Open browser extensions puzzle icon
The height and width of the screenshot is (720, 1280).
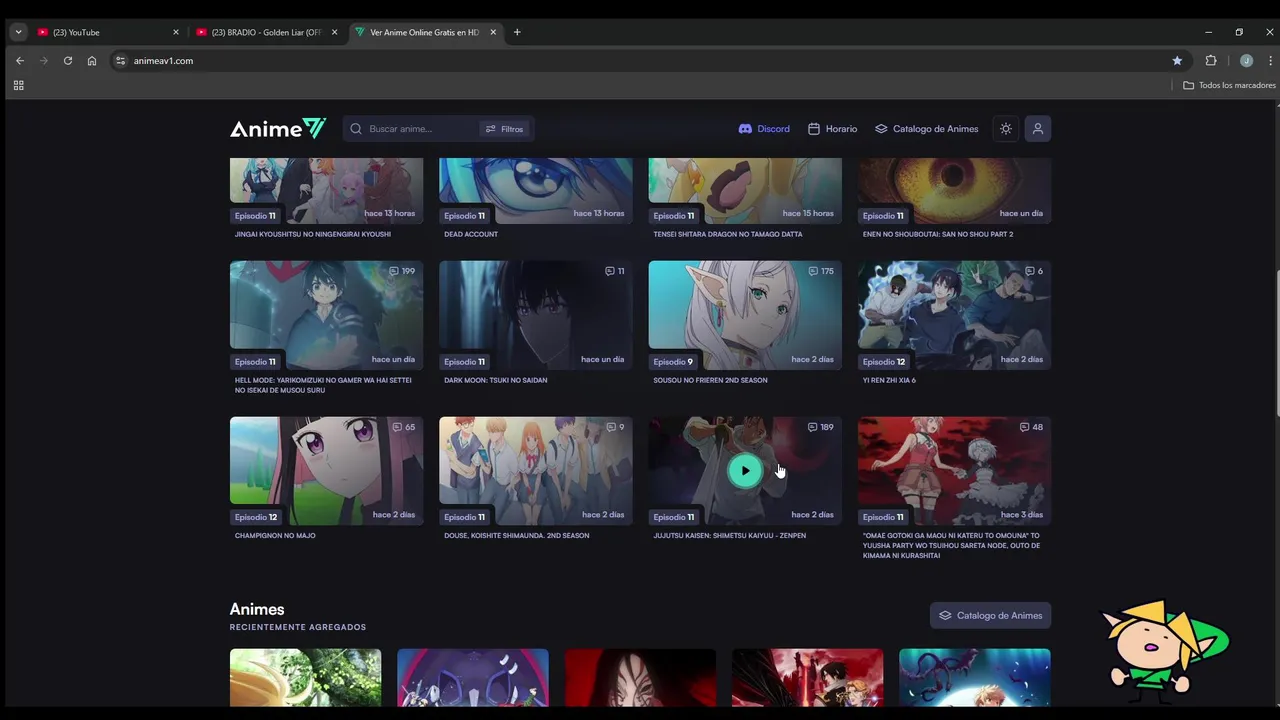[x=1211, y=60]
